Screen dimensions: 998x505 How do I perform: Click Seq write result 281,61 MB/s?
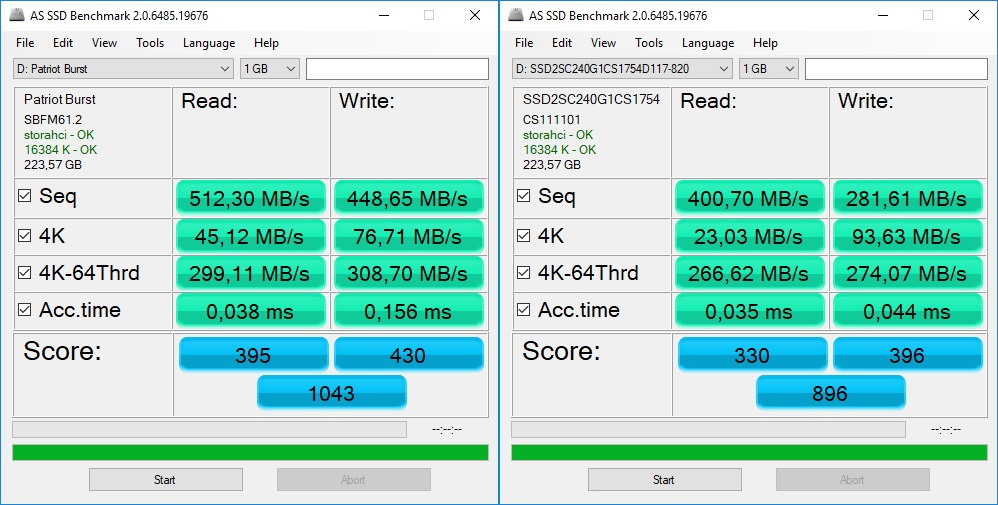pyautogui.click(x=908, y=198)
